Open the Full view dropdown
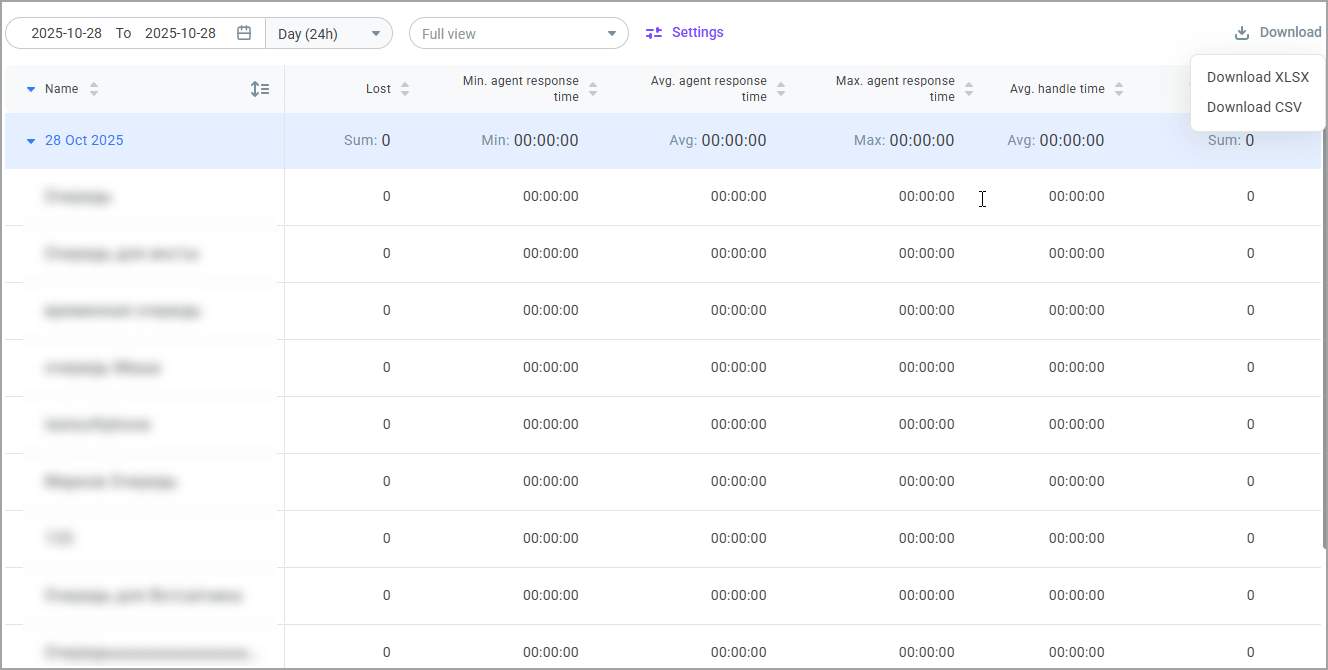The height and width of the screenshot is (670, 1328). pyautogui.click(x=518, y=33)
